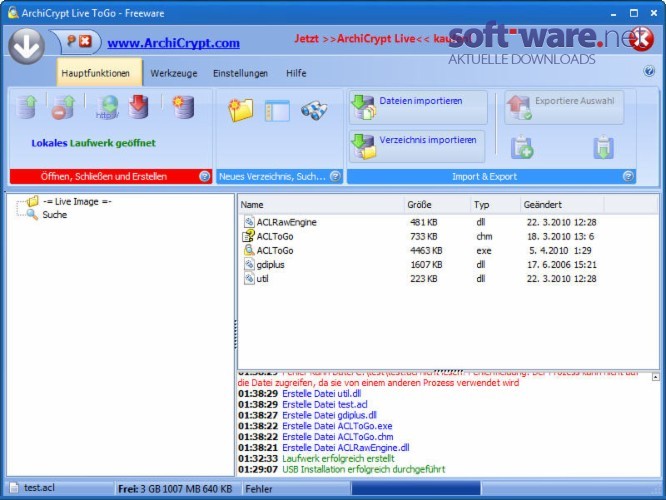
Task: Click close drive icon with red minus
Action: pyautogui.click(x=63, y=107)
